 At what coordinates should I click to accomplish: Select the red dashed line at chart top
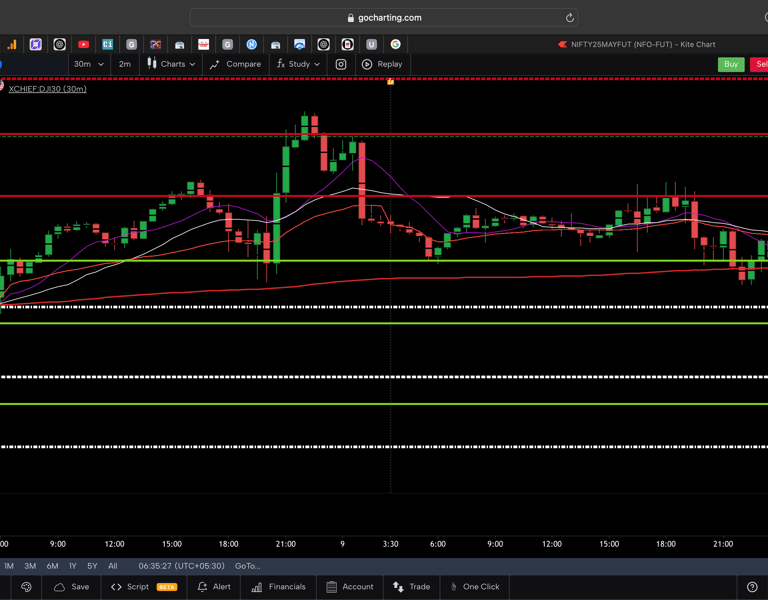point(384,78)
